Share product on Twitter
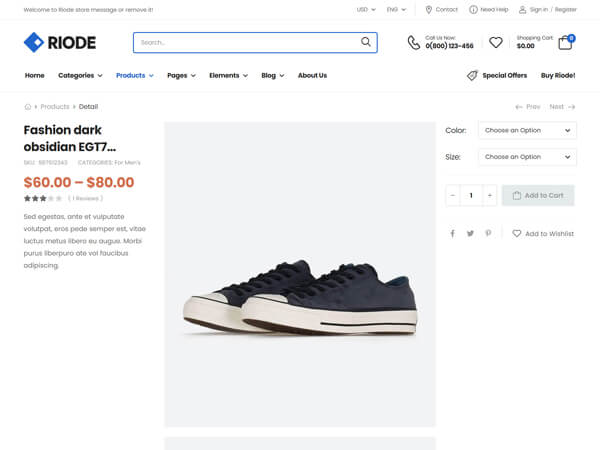 [470, 233]
